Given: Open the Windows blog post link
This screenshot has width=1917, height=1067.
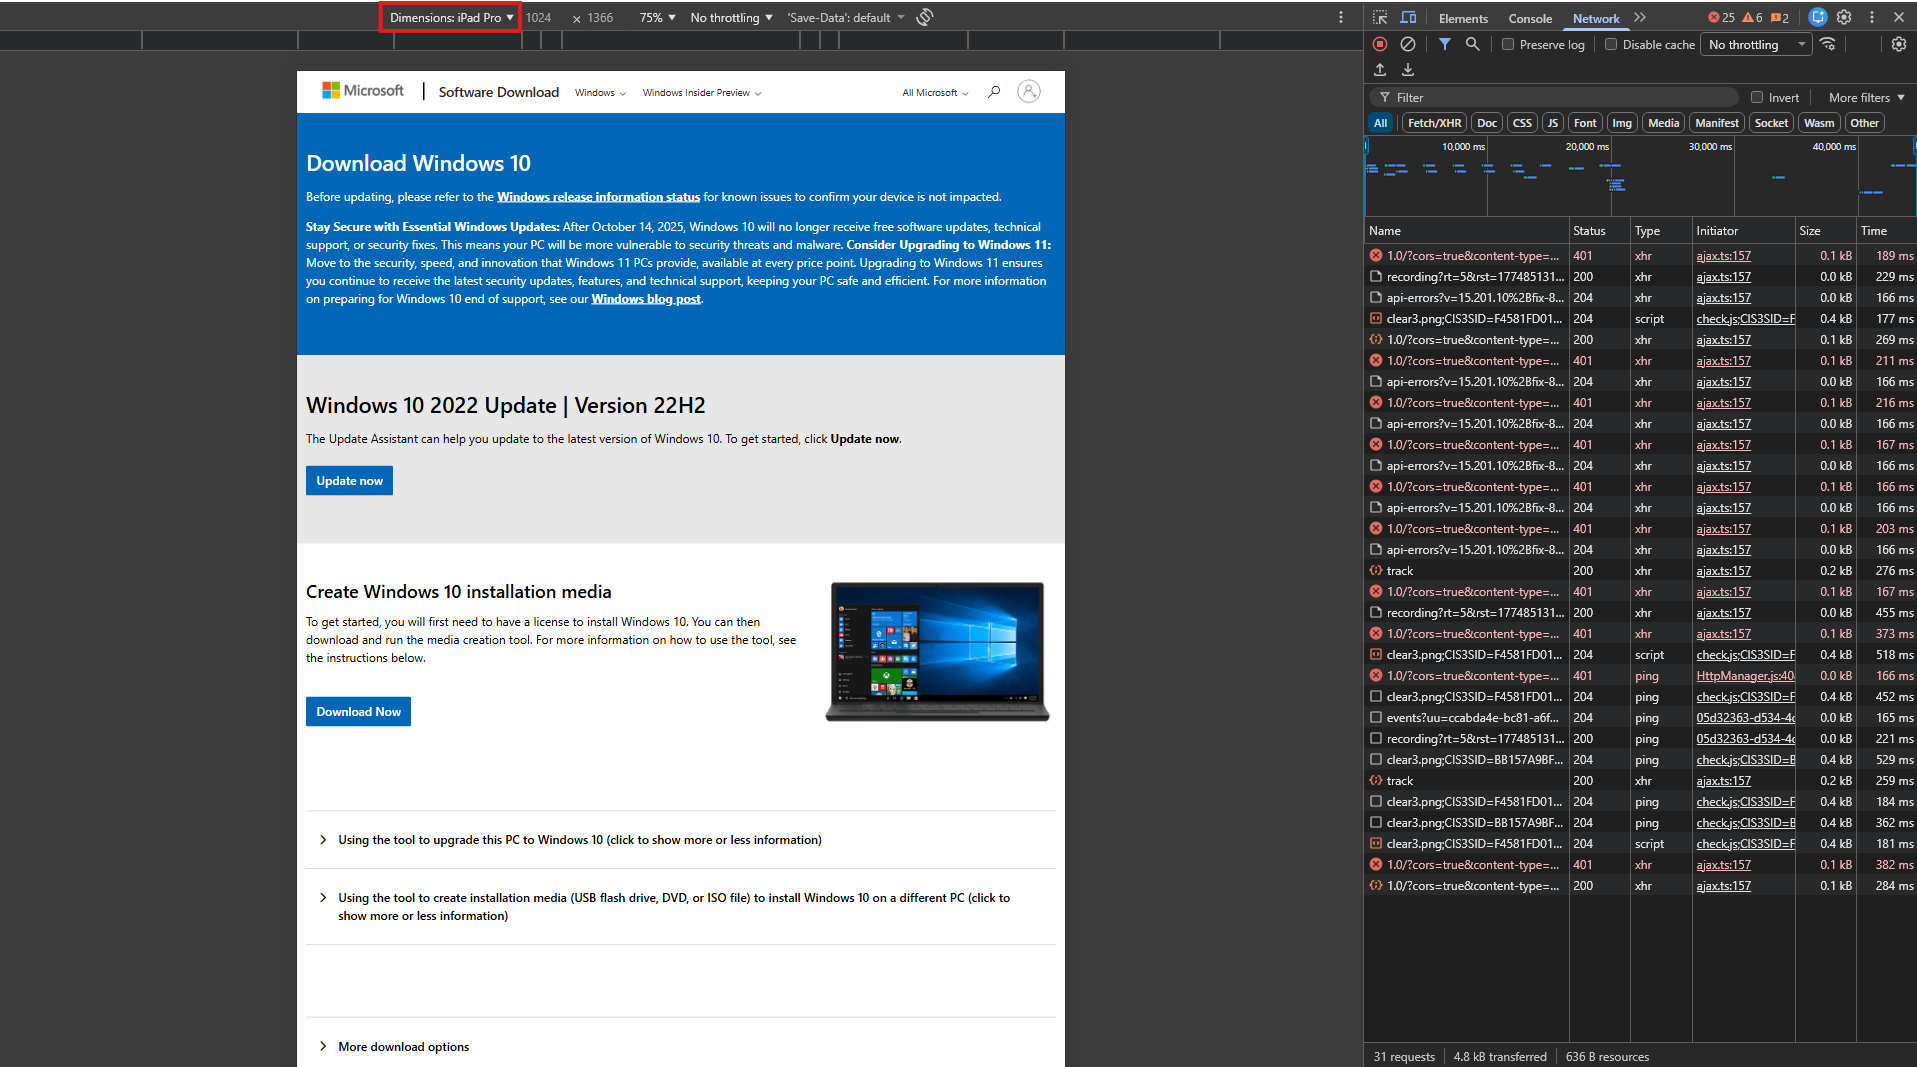Looking at the screenshot, I should [646, 299].
